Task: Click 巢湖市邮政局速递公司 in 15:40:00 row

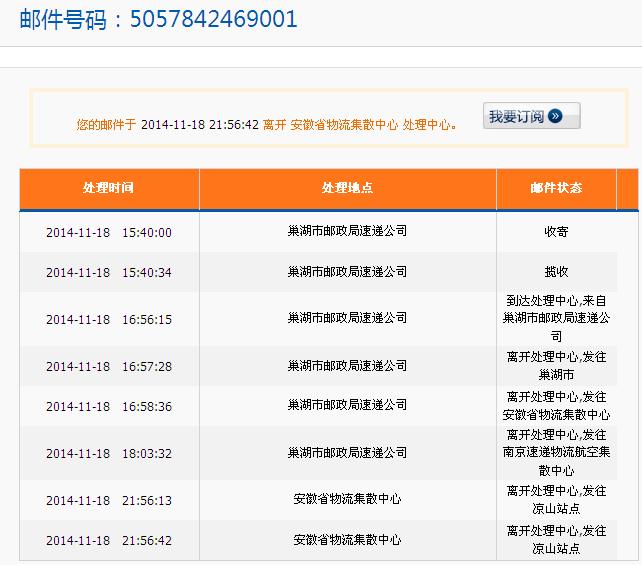Action: (347, 231)
